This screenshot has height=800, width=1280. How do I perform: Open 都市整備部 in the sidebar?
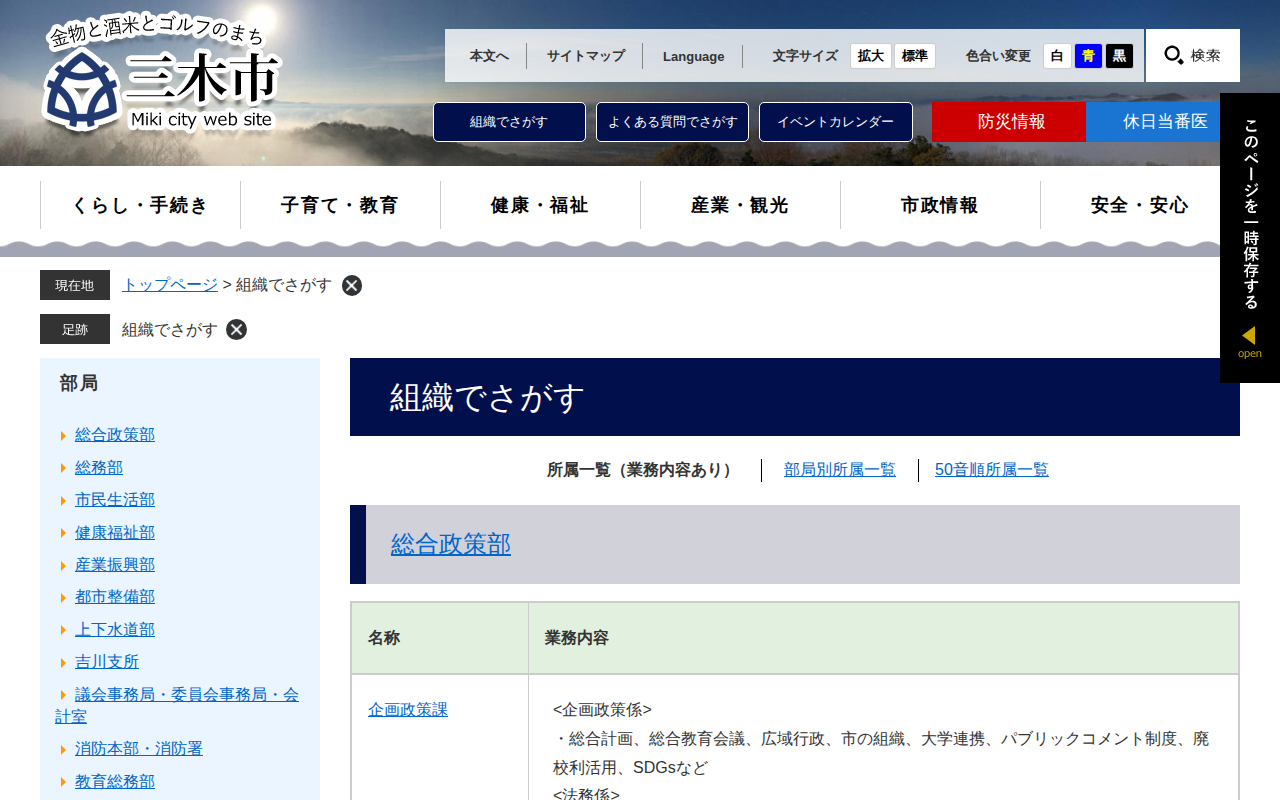[115, 597]
